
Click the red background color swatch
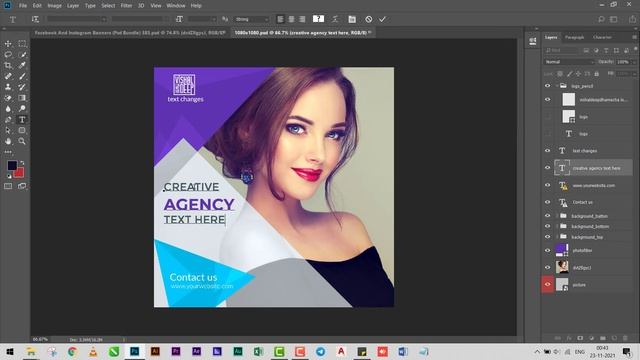coord(20,173)
